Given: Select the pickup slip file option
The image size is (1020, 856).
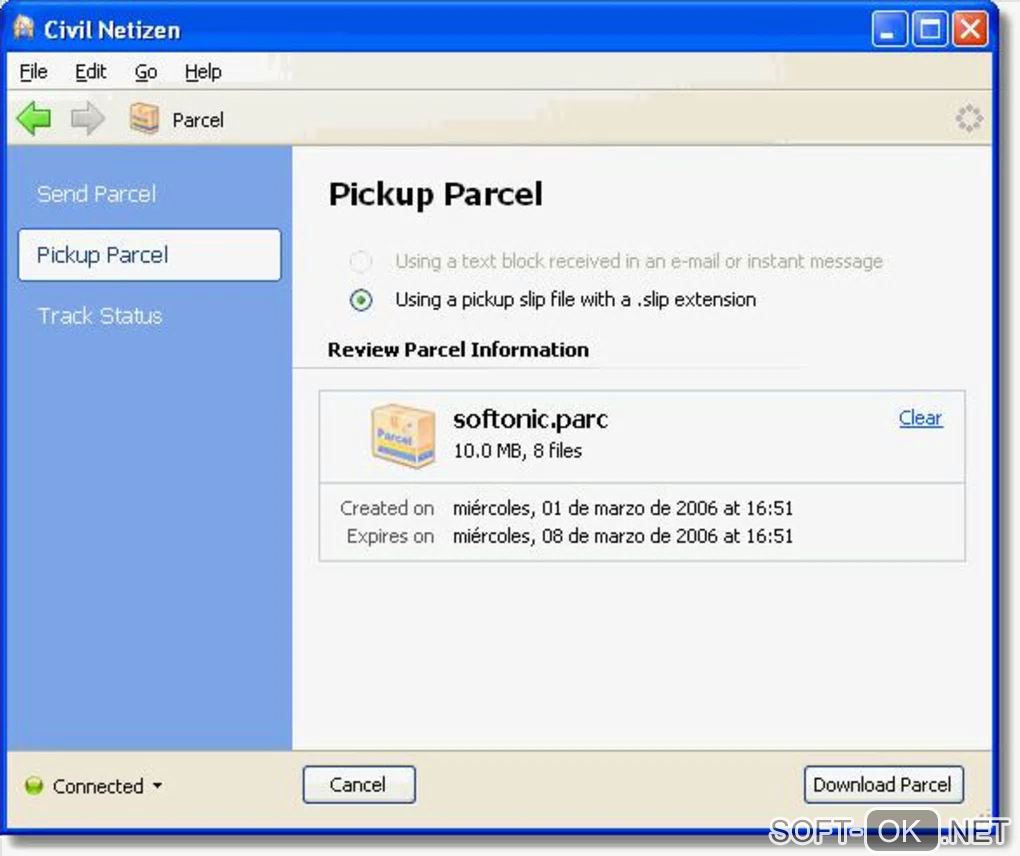Looking at the screenshot, I should (x=360, y=300).
